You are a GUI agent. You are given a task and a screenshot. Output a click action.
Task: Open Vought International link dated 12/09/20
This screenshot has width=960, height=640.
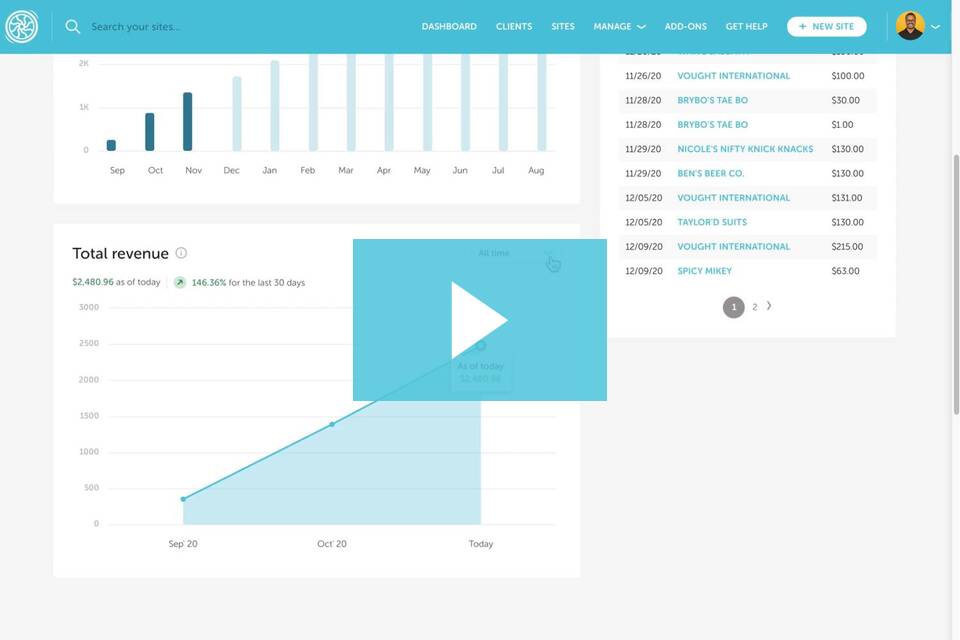733,247
